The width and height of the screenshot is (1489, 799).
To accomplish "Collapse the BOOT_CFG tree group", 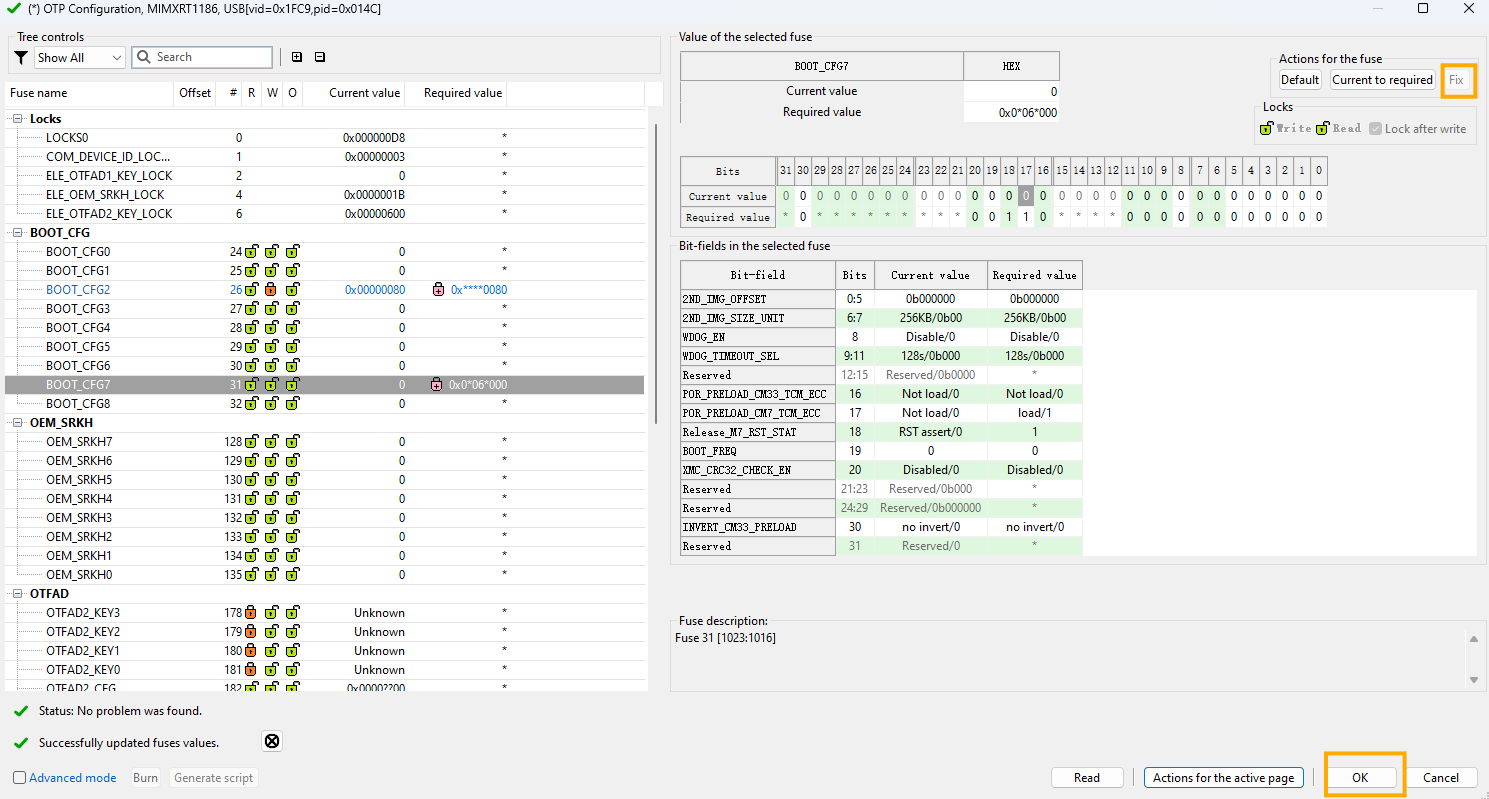I will [17, 233].
